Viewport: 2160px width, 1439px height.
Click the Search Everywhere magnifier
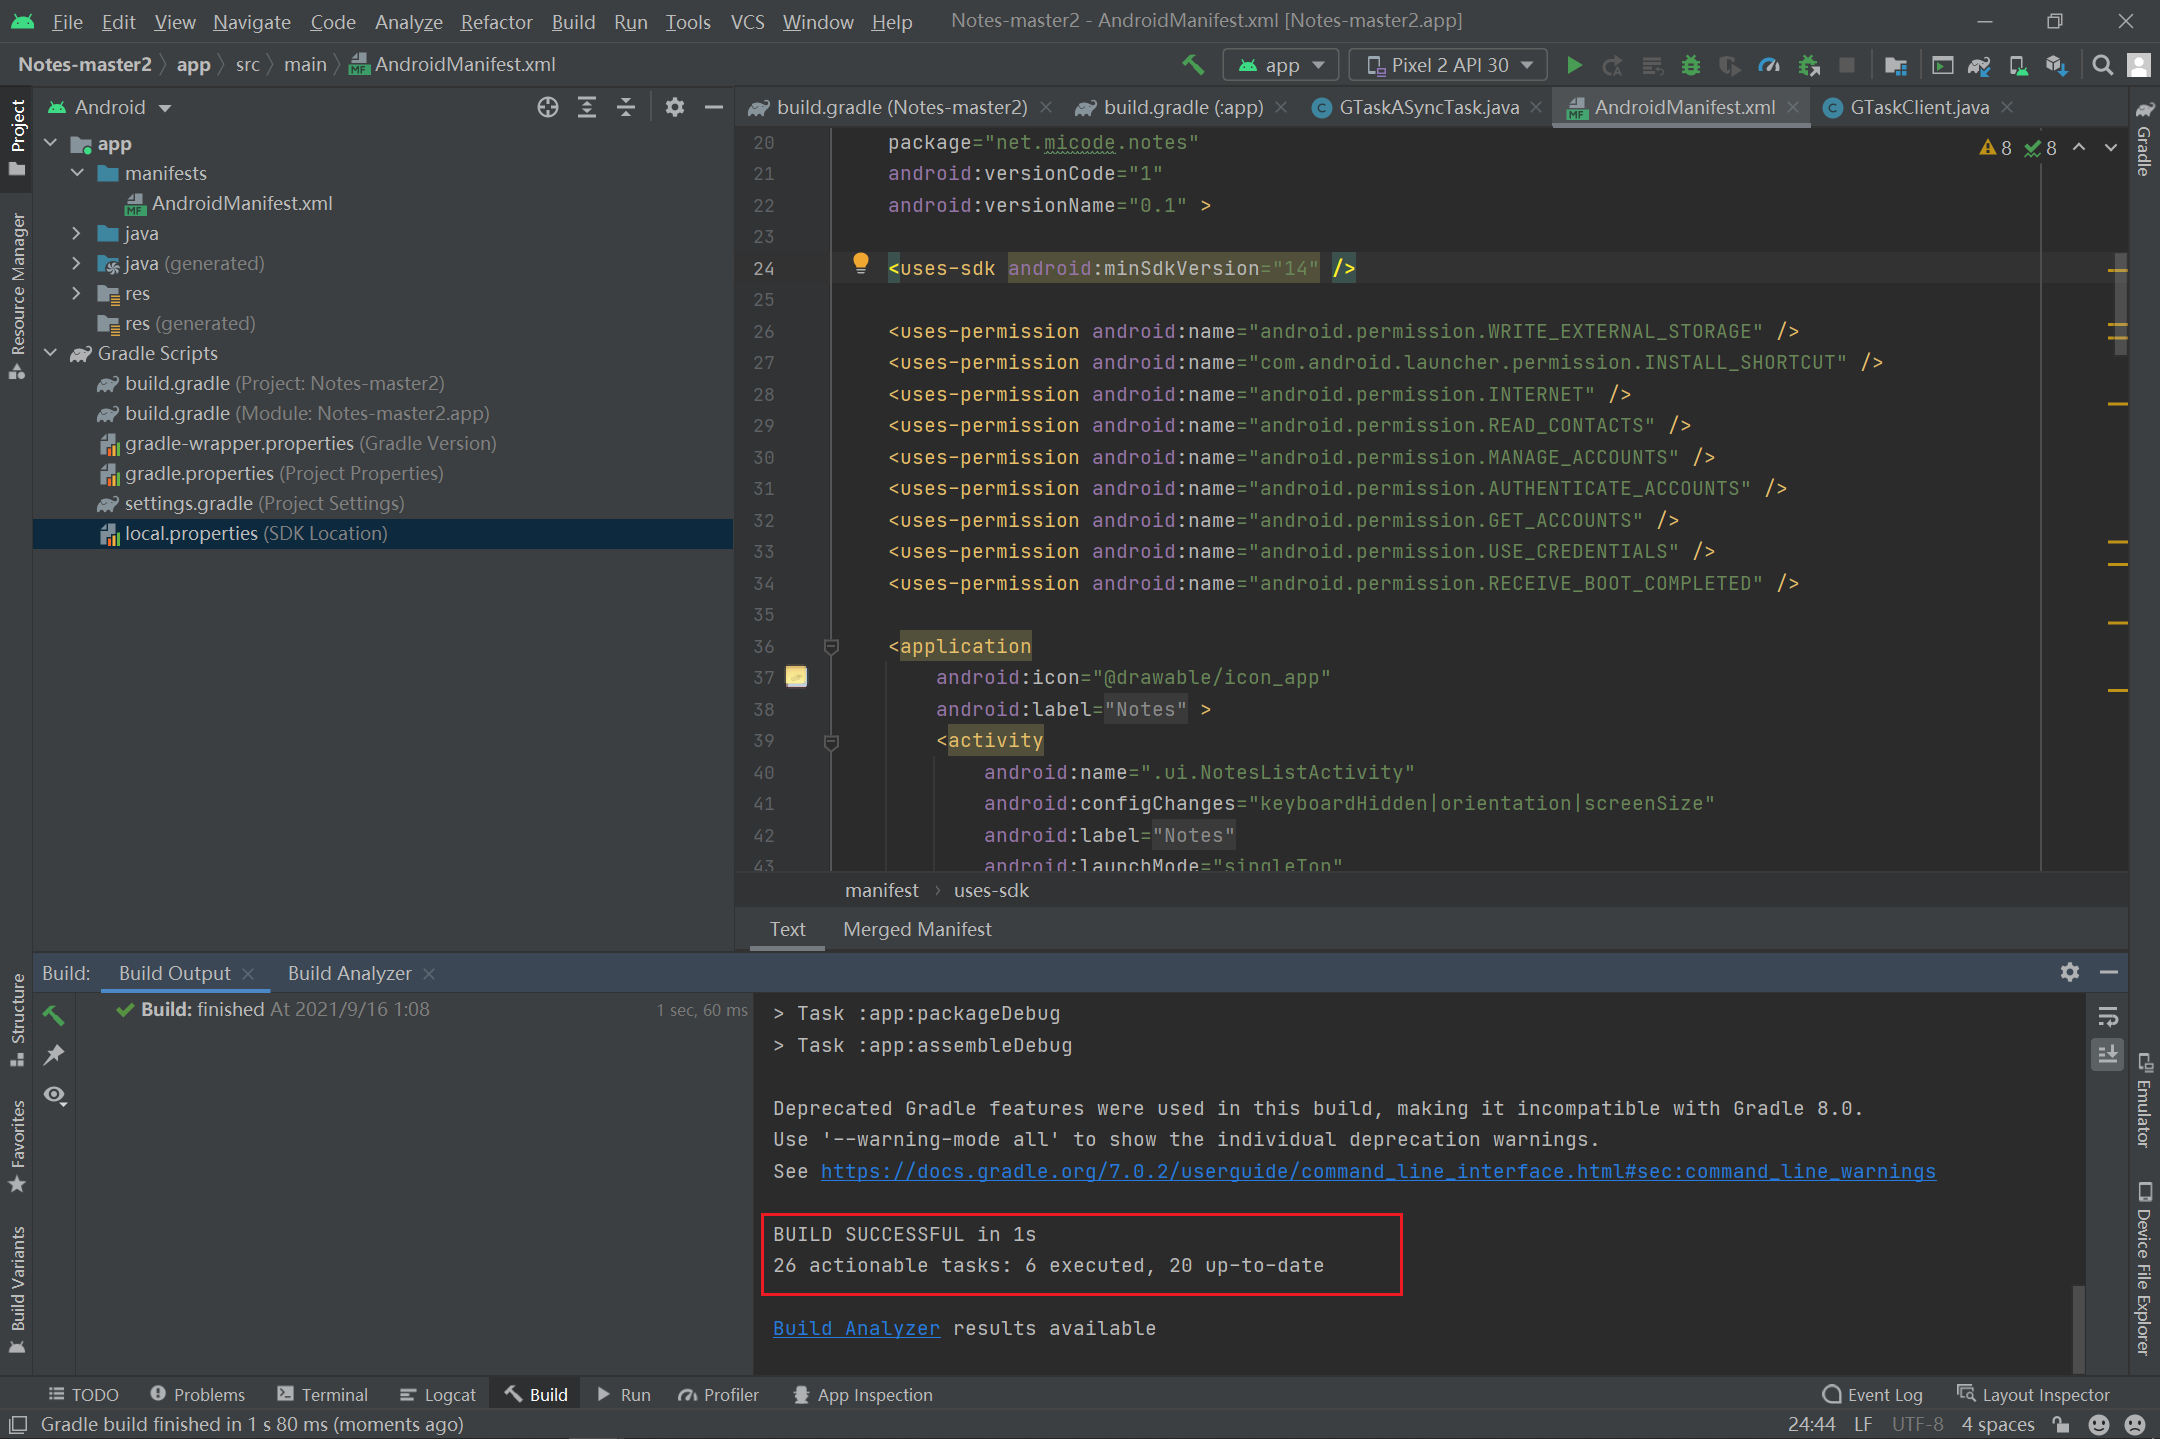point(2103,65)
